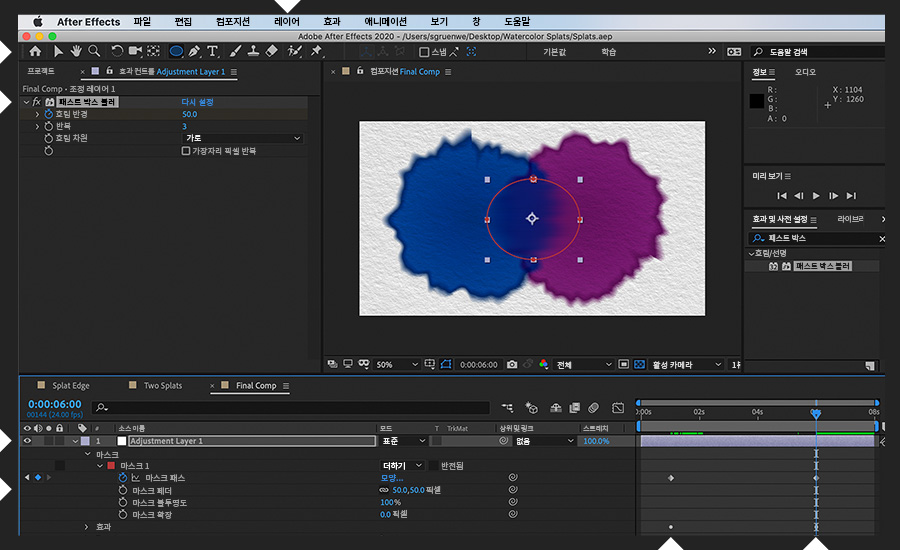Choose the Zoom magnifier tool

[x=94, y=51]
